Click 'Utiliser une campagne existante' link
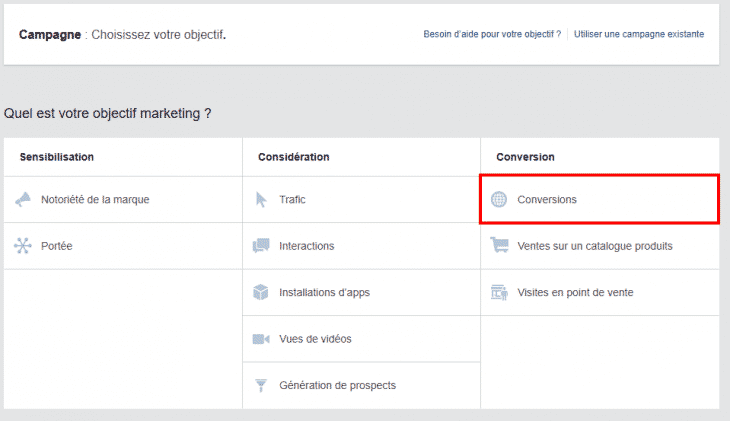Screen dimensions: 730x421 tap(638, 34)
